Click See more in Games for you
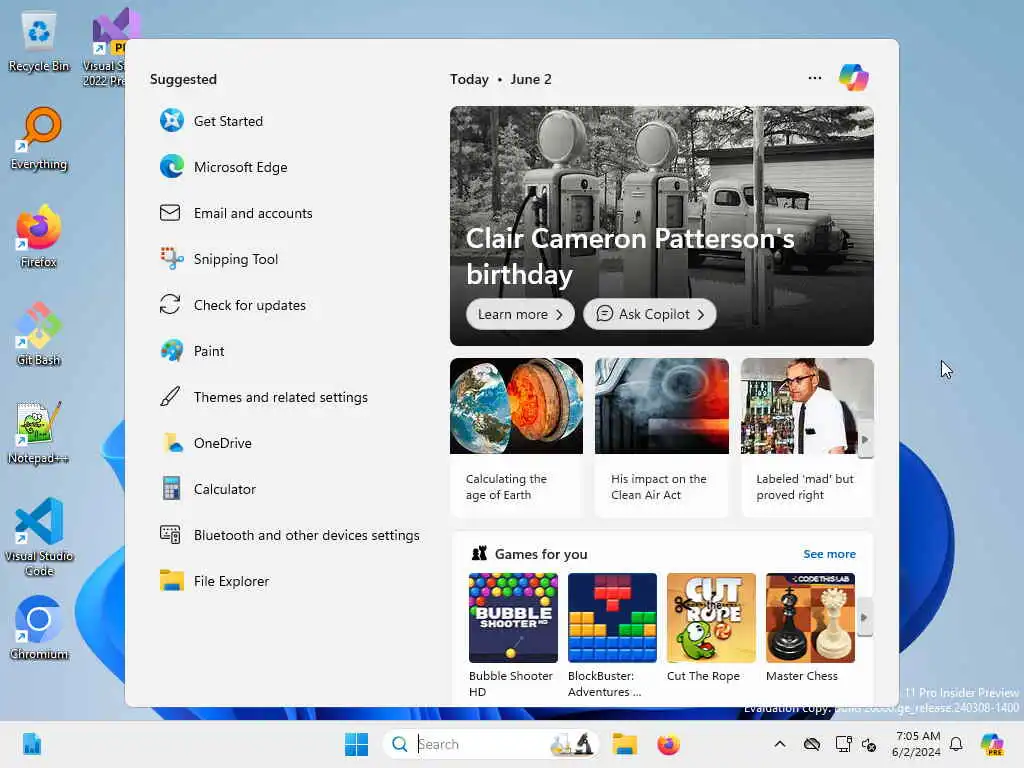This screenshot has height=768, width=1024. 829,554
